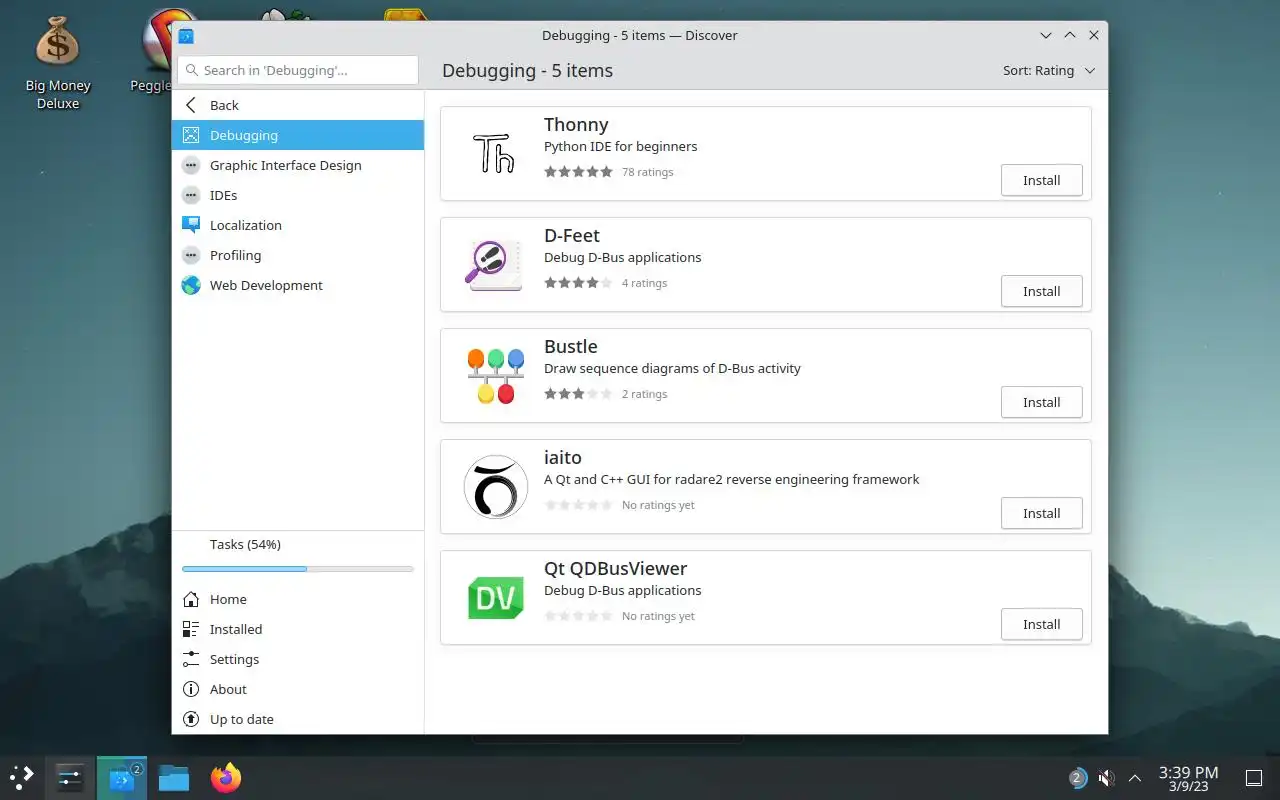Click the Graphic Interface Design category icon
Viewport: 1280px width, 800px height.
[191, 165]
